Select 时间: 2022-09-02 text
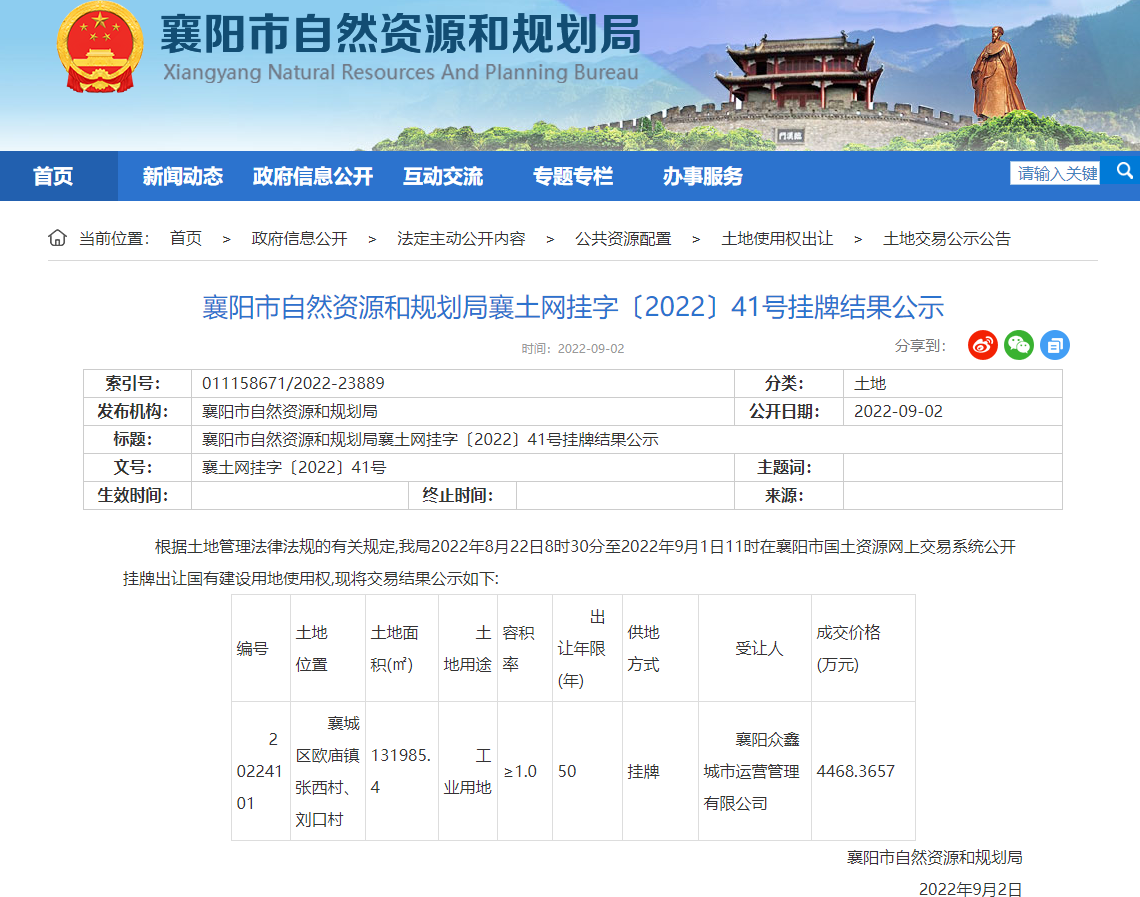This screenshot has height=897, width=1140. pos(573,349)
